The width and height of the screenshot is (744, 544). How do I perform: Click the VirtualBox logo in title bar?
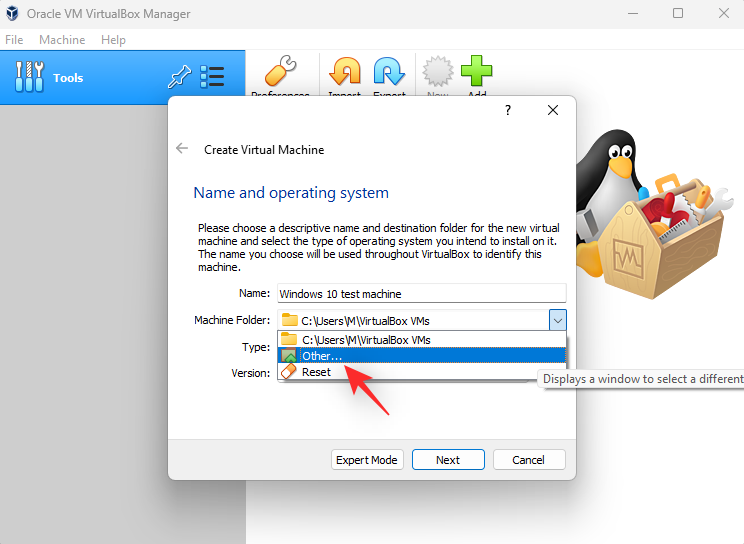12,13
